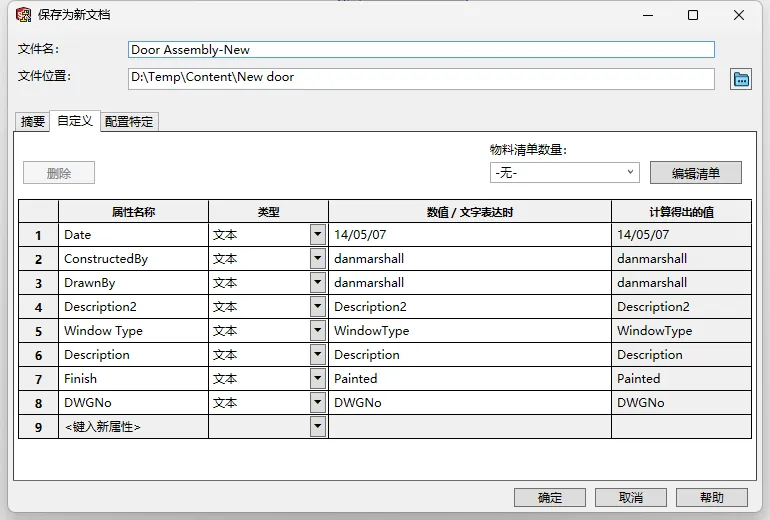770x520 pixels.
Task: Click the browse folder icon beside file location
Action: (x=741, y=79)
